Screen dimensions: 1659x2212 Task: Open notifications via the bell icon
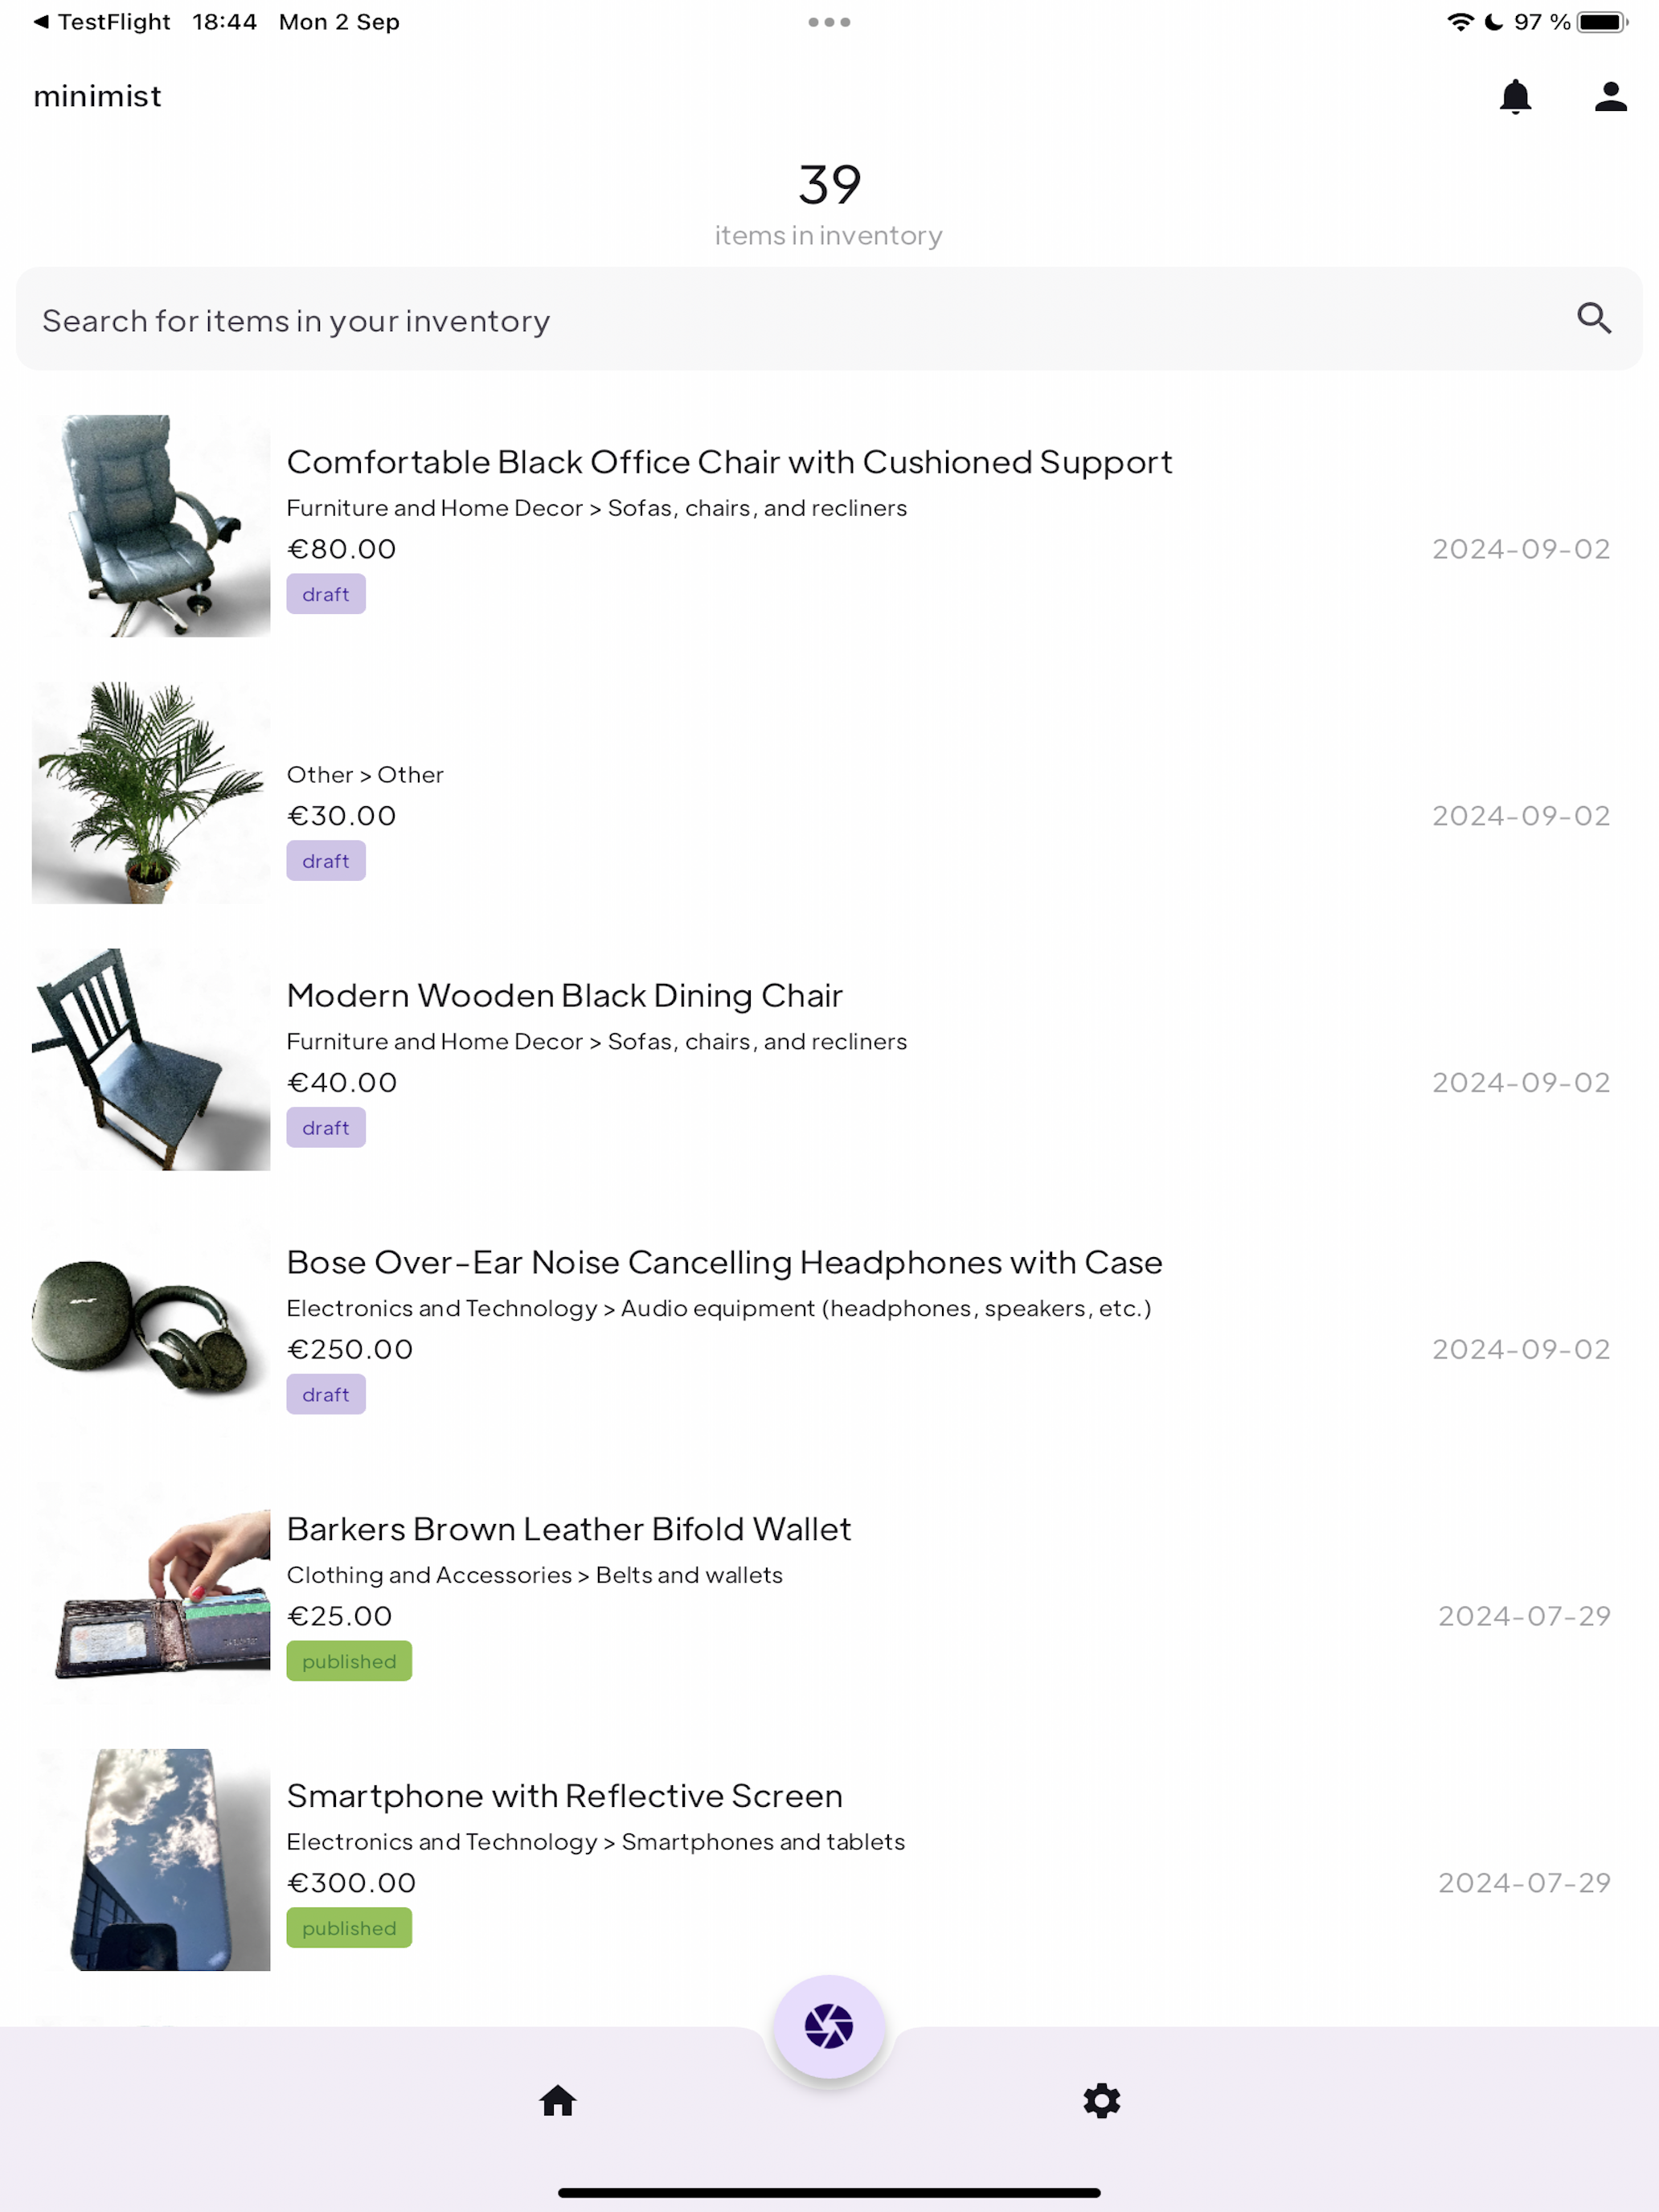point(1515,96)
